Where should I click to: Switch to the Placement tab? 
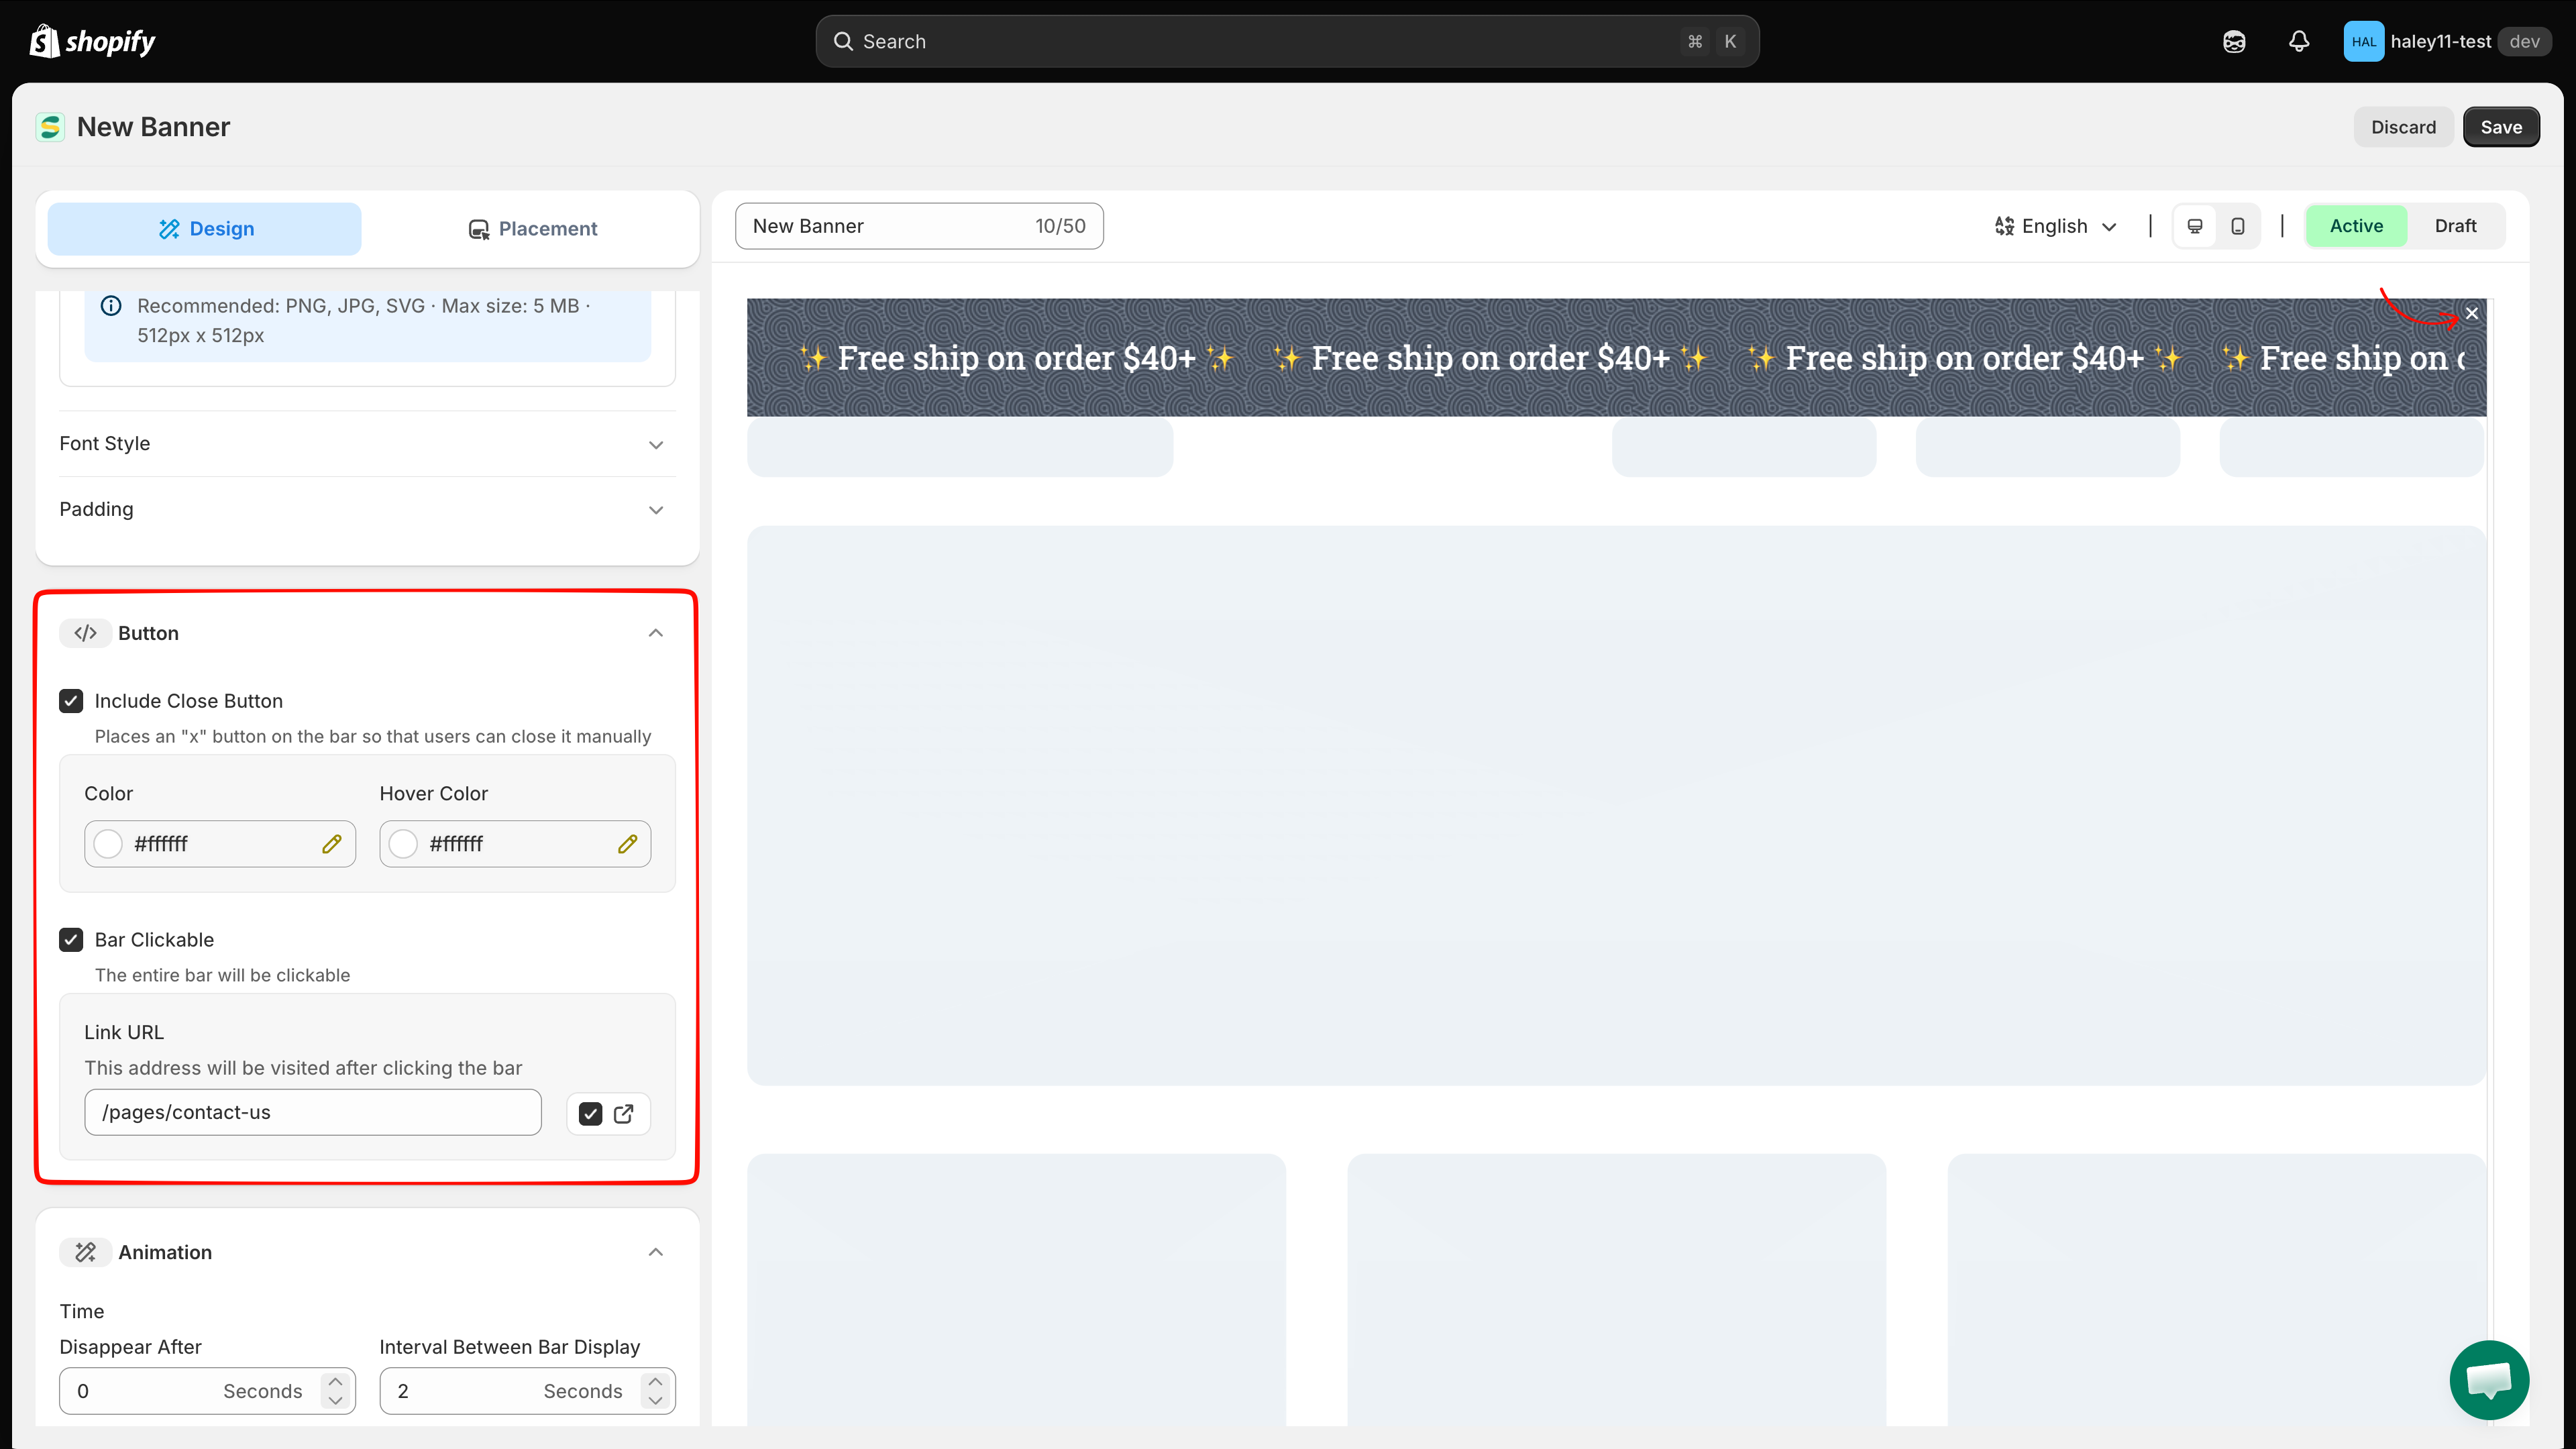click(532, 229)
